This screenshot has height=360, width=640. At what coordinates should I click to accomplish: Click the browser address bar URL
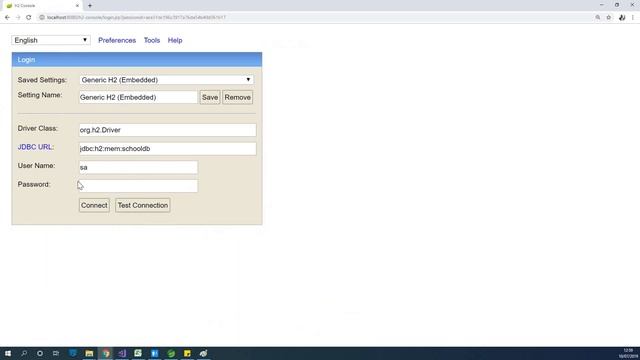136,18
